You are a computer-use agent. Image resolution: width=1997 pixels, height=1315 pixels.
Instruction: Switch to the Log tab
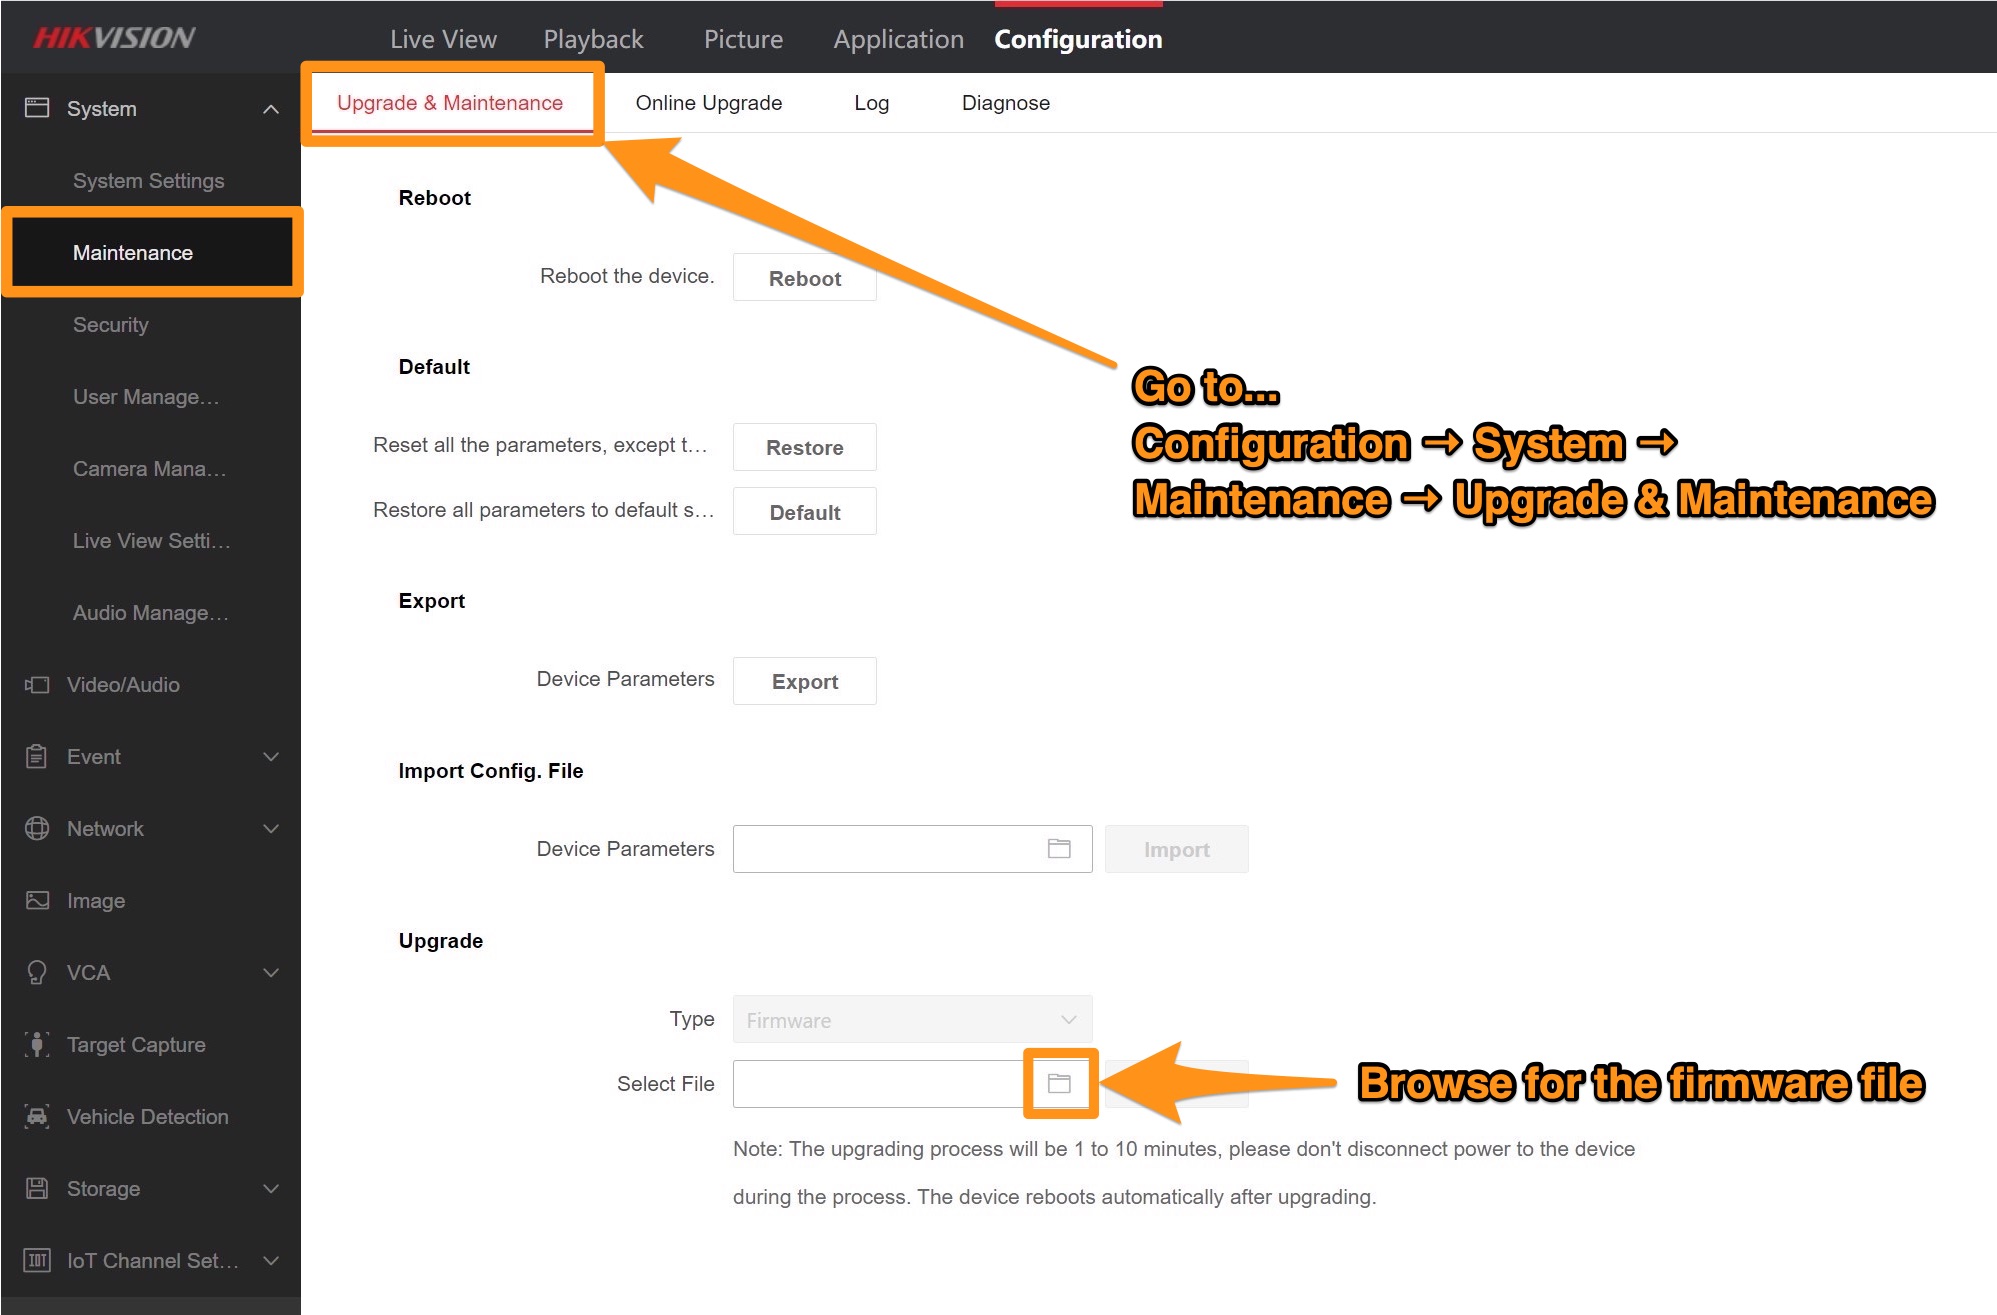(x=873, y=103)
